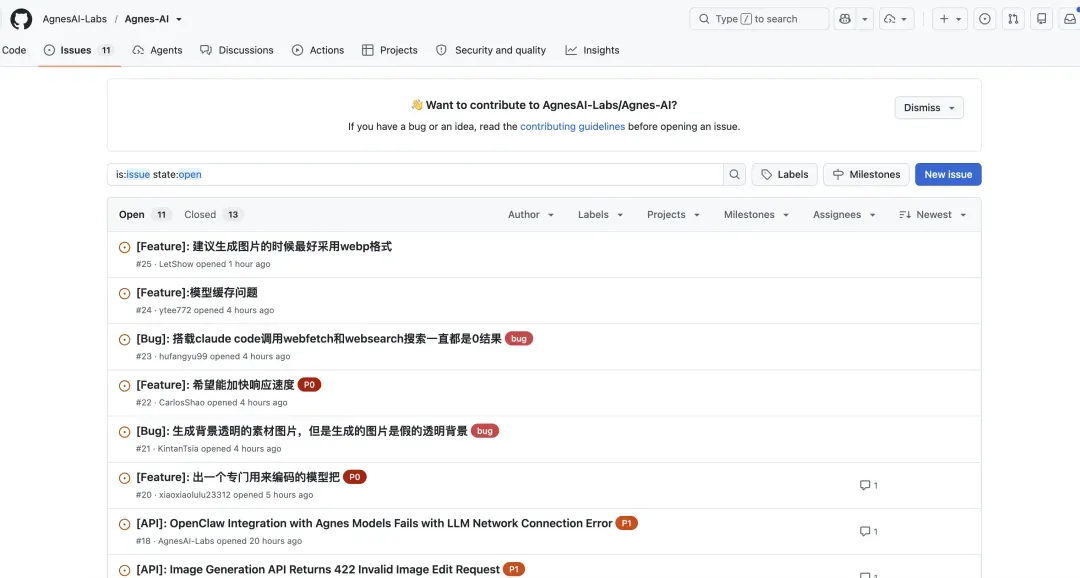Switch to the Actions tab
Viewport: 1080px width, 578px height.
(x=318, y=50)
